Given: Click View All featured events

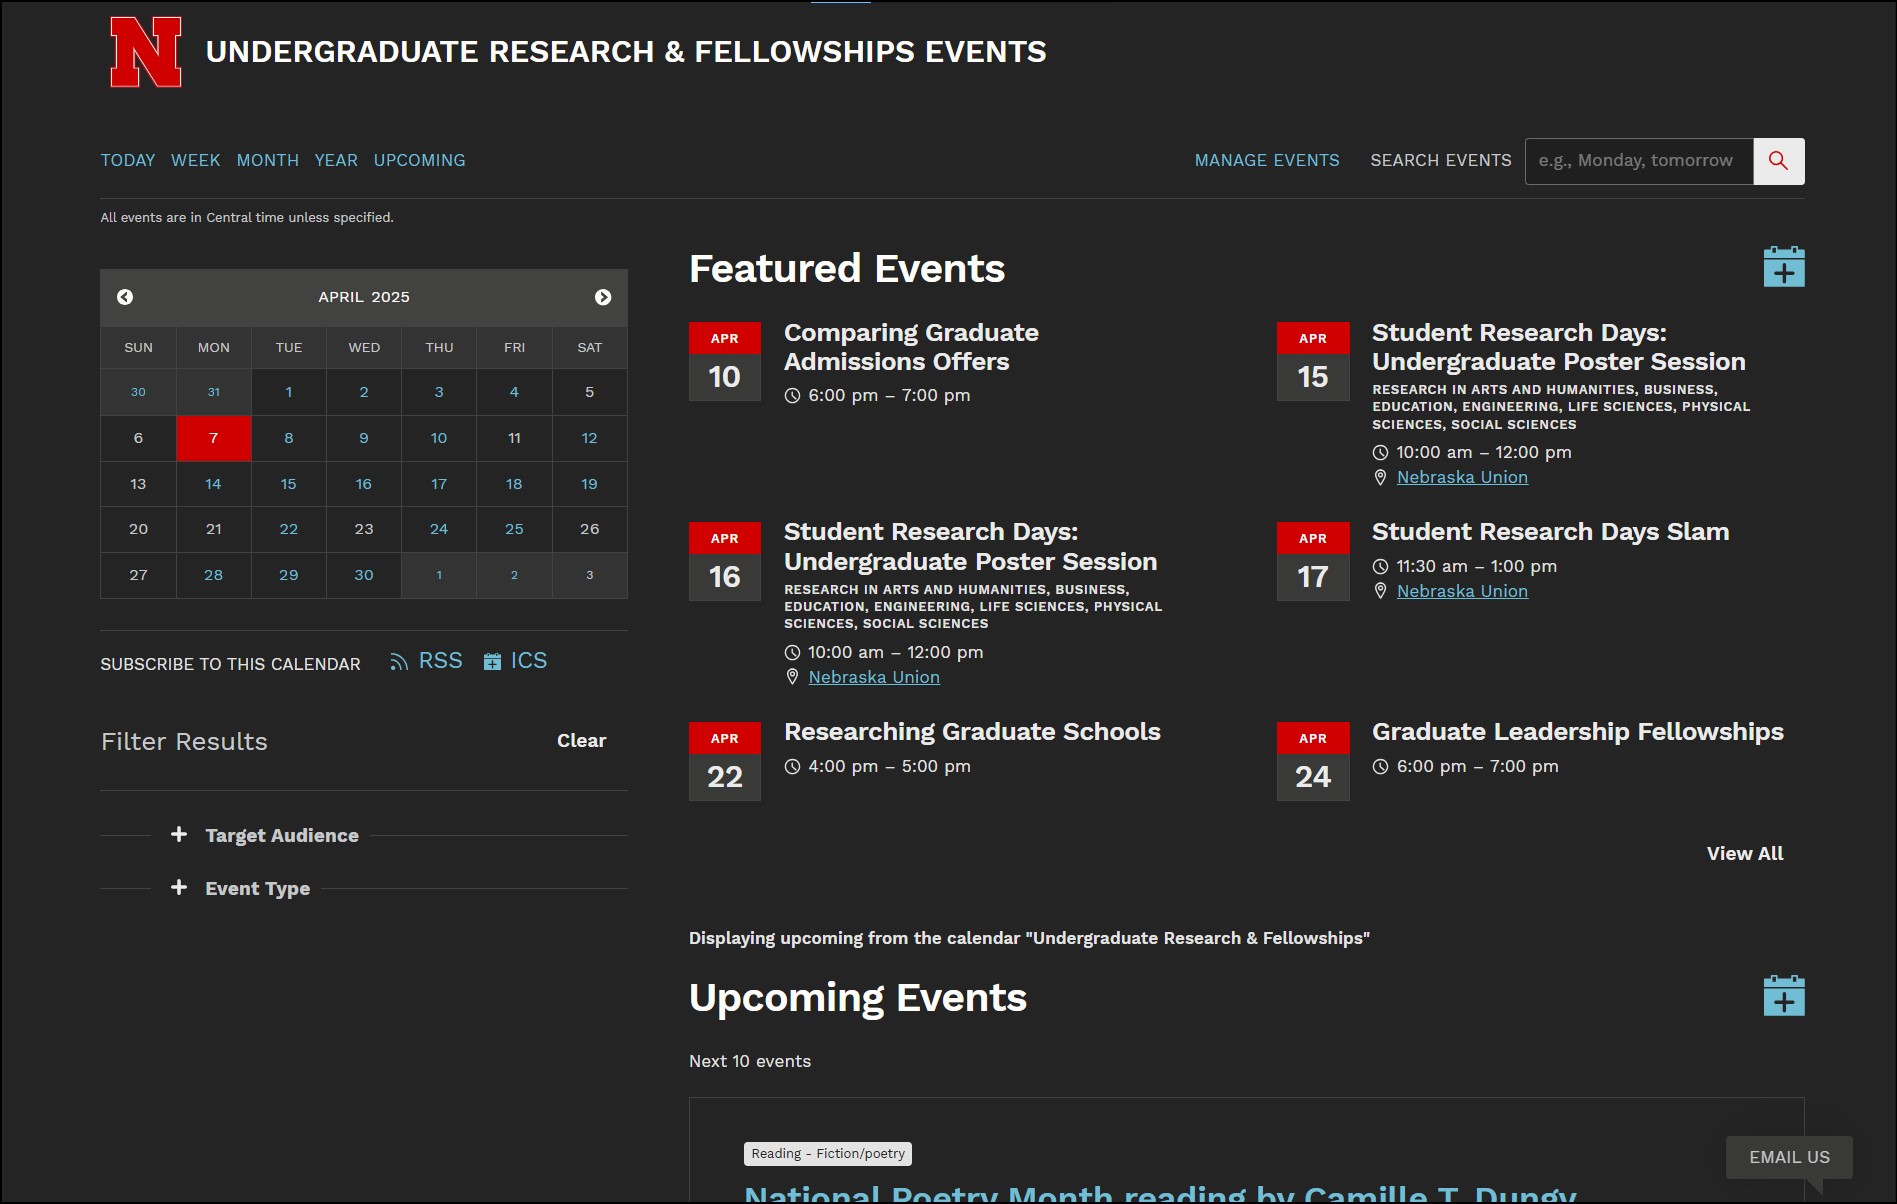Looking at the screenshot, I should [1744, 853].
